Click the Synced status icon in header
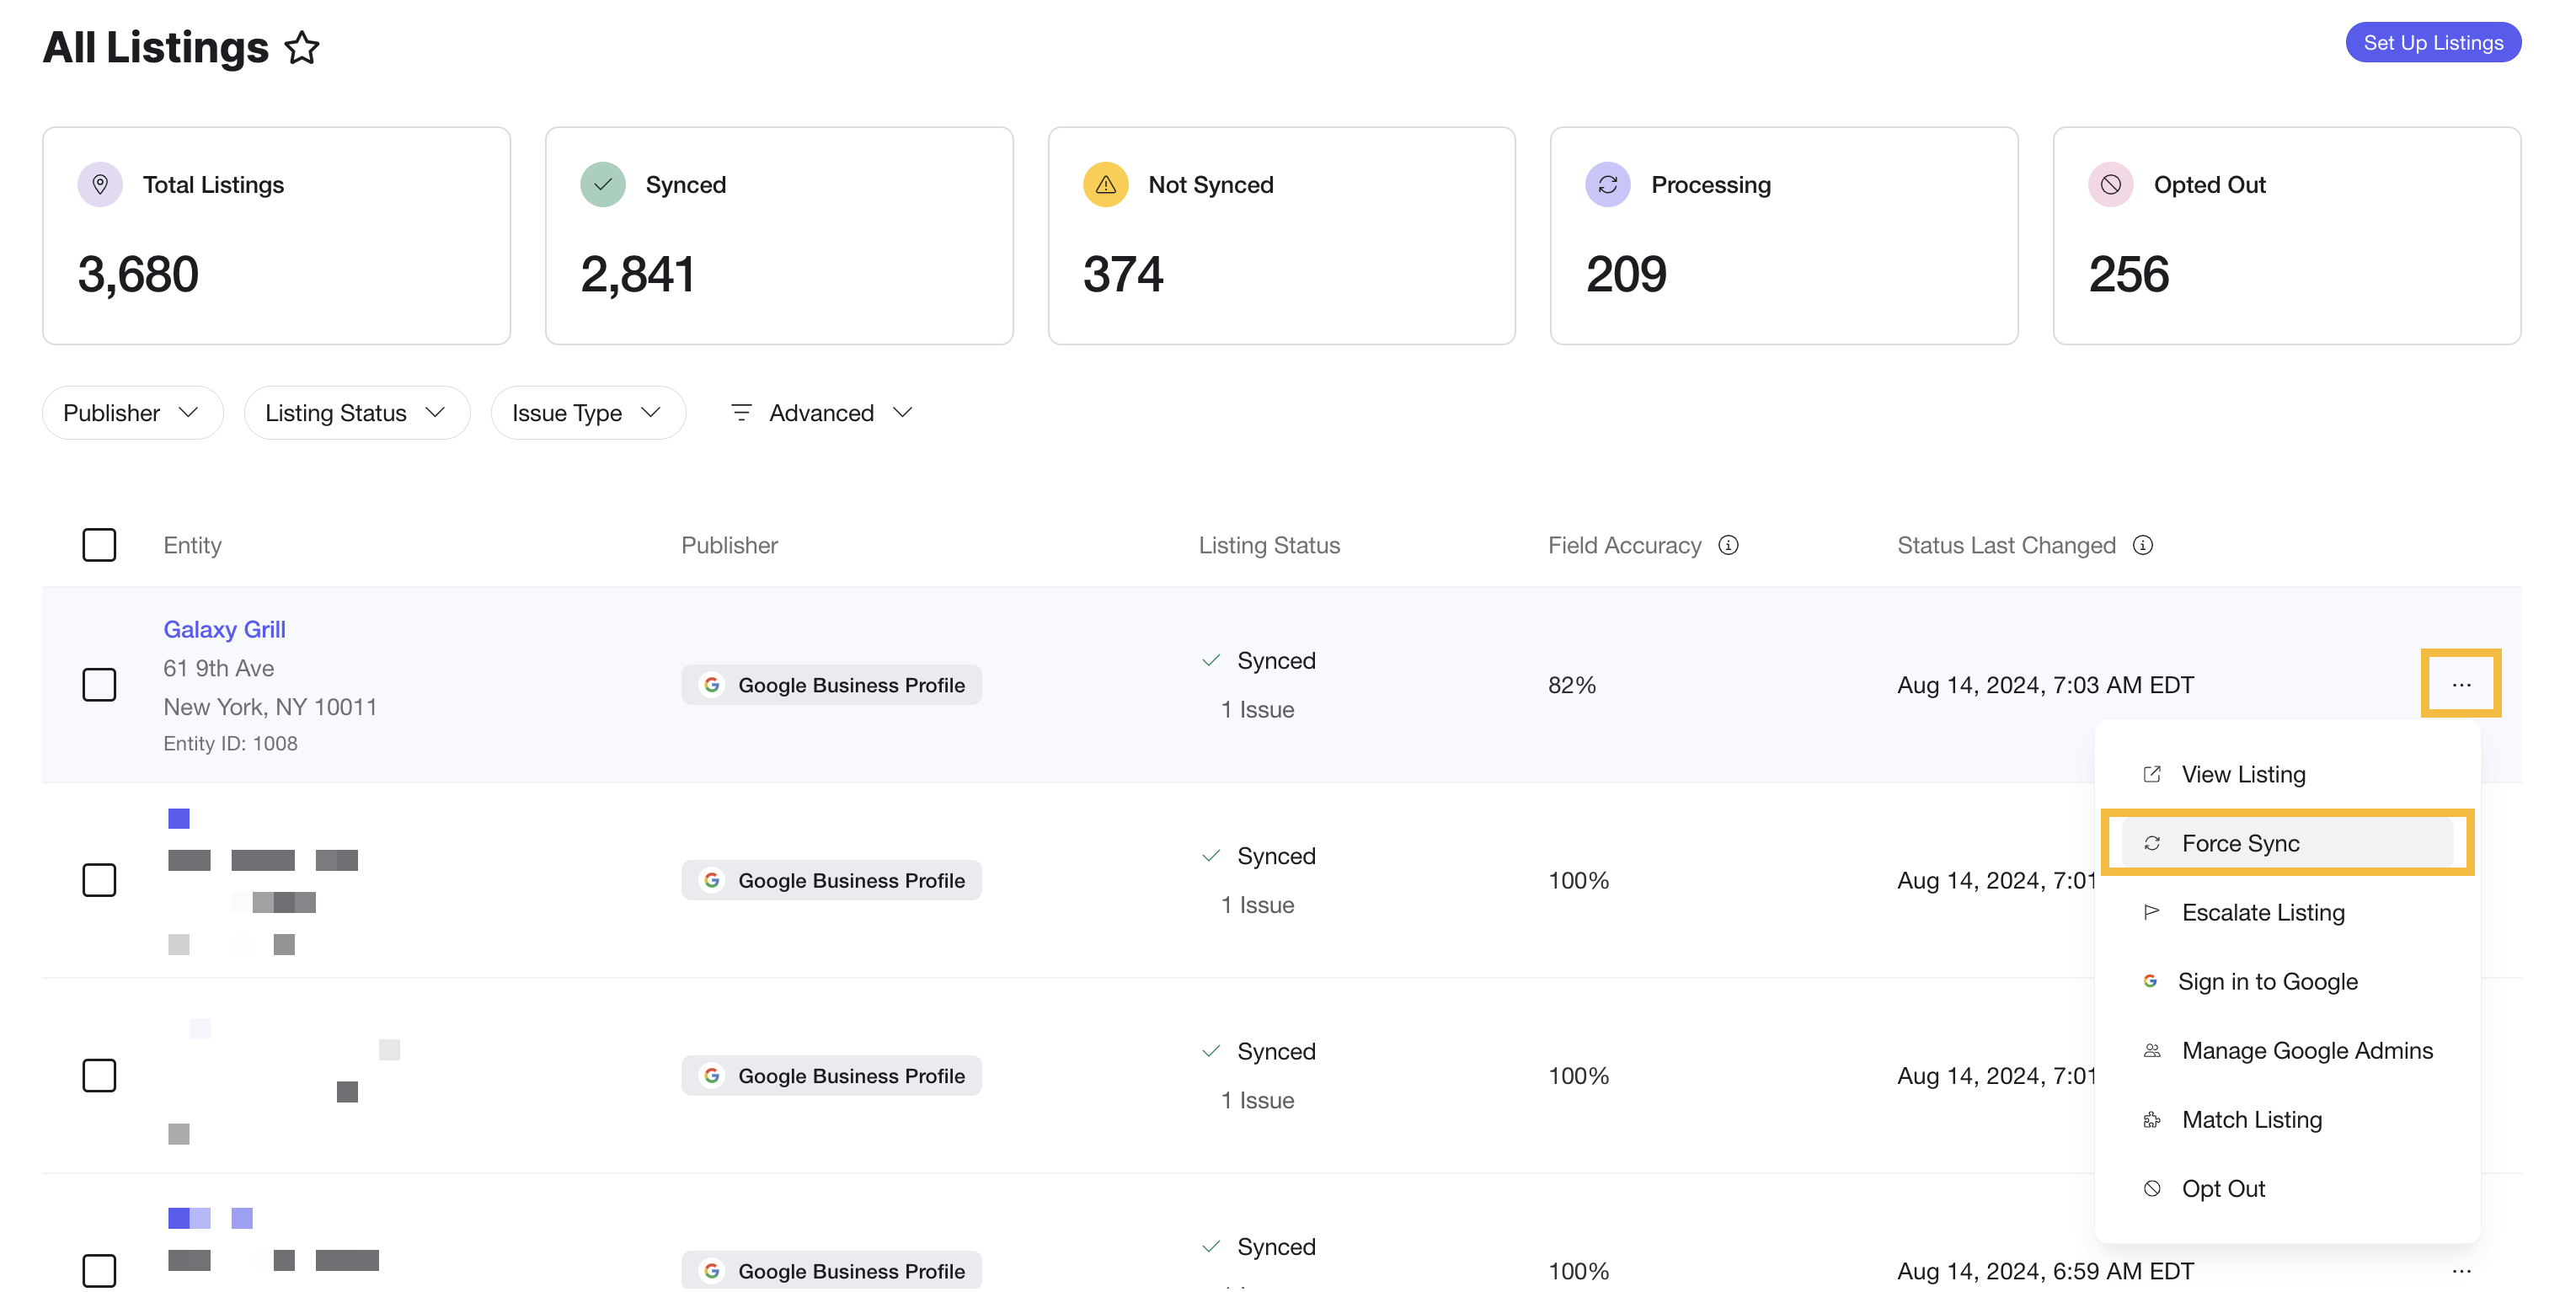Viewport: 2576px width, 1292px height. (x=603, y=183)
